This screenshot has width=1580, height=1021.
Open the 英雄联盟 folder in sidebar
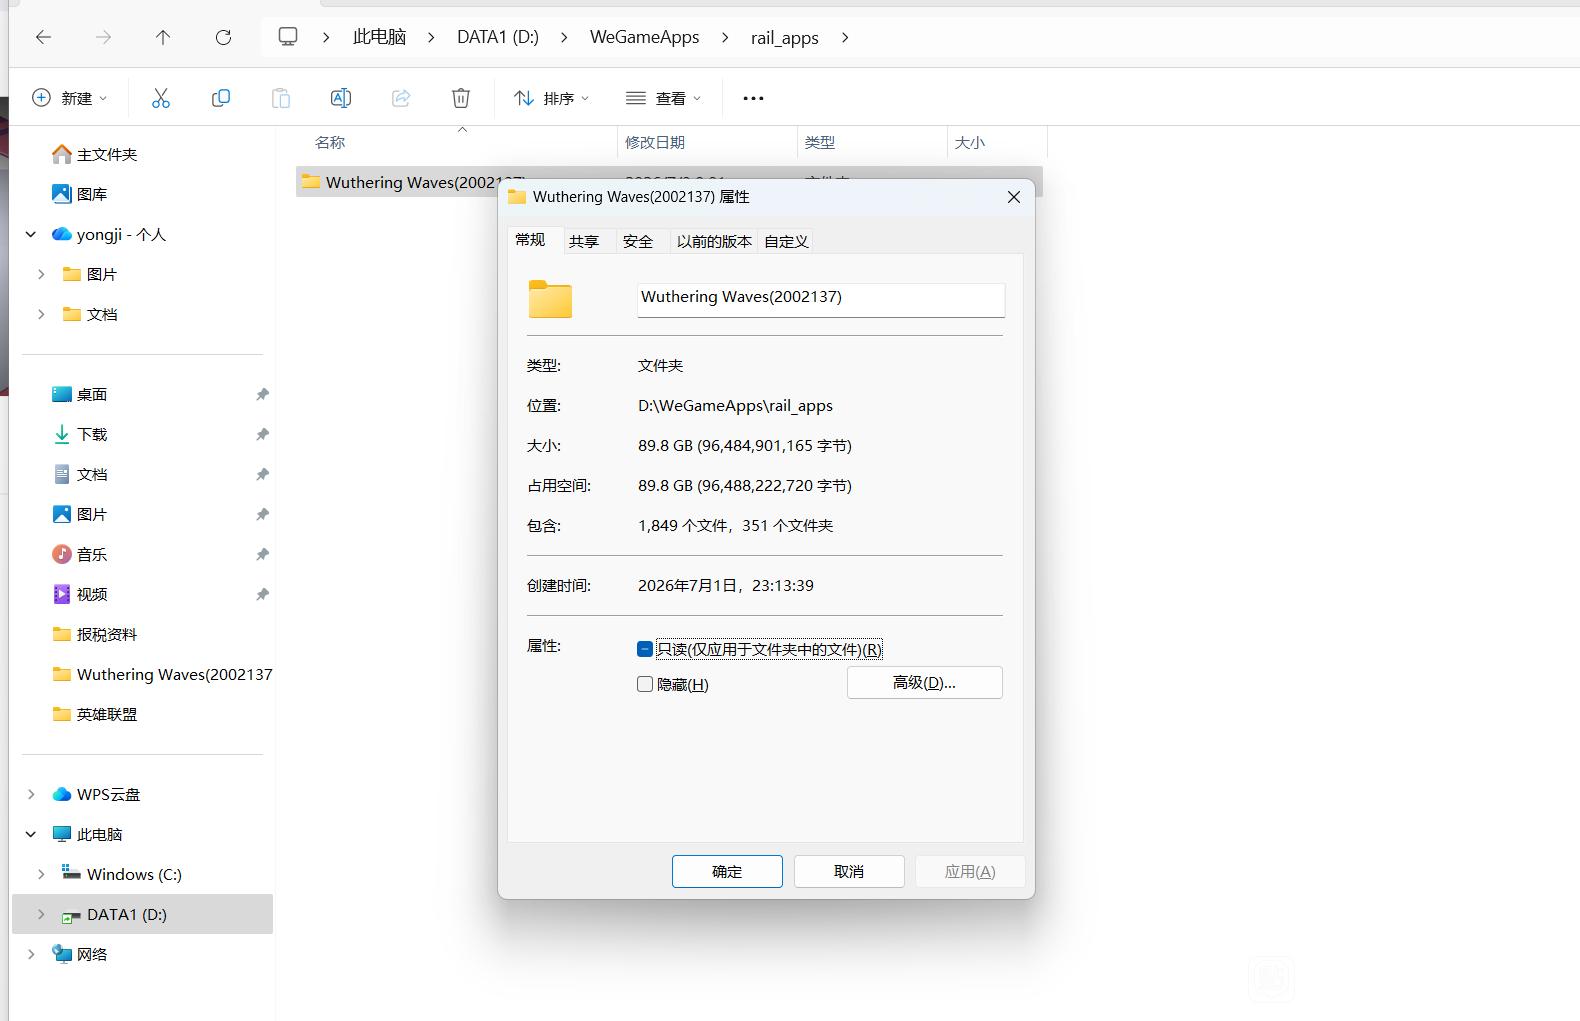[x=94, y=714]
